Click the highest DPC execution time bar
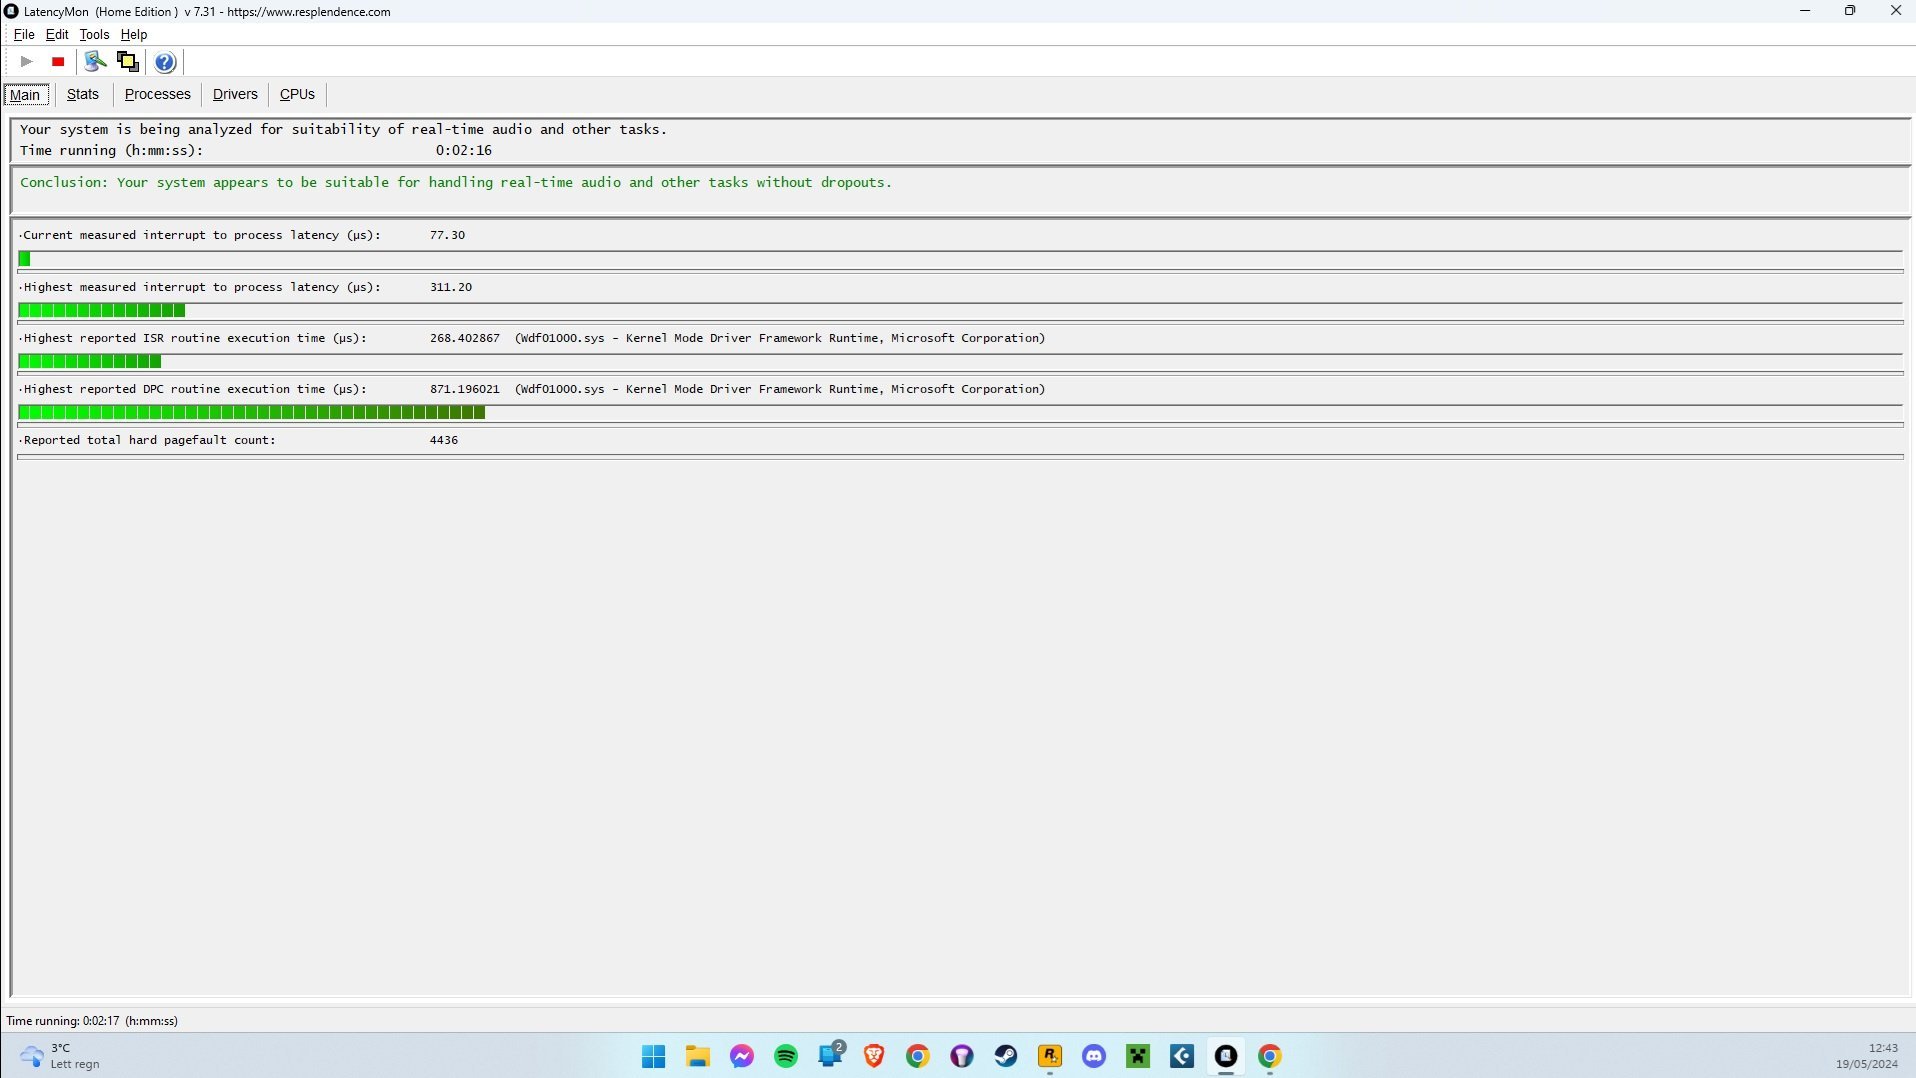Viewport: 1916px width, 1078px height. pos(252,413)
